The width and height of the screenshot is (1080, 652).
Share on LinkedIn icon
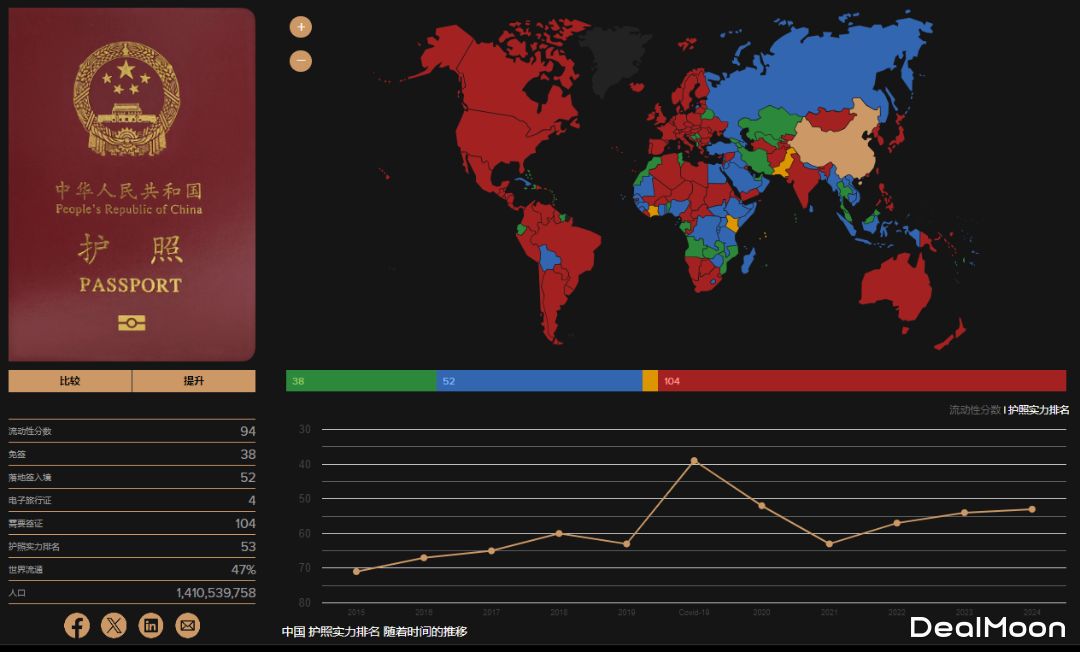[x=151, y=626]
